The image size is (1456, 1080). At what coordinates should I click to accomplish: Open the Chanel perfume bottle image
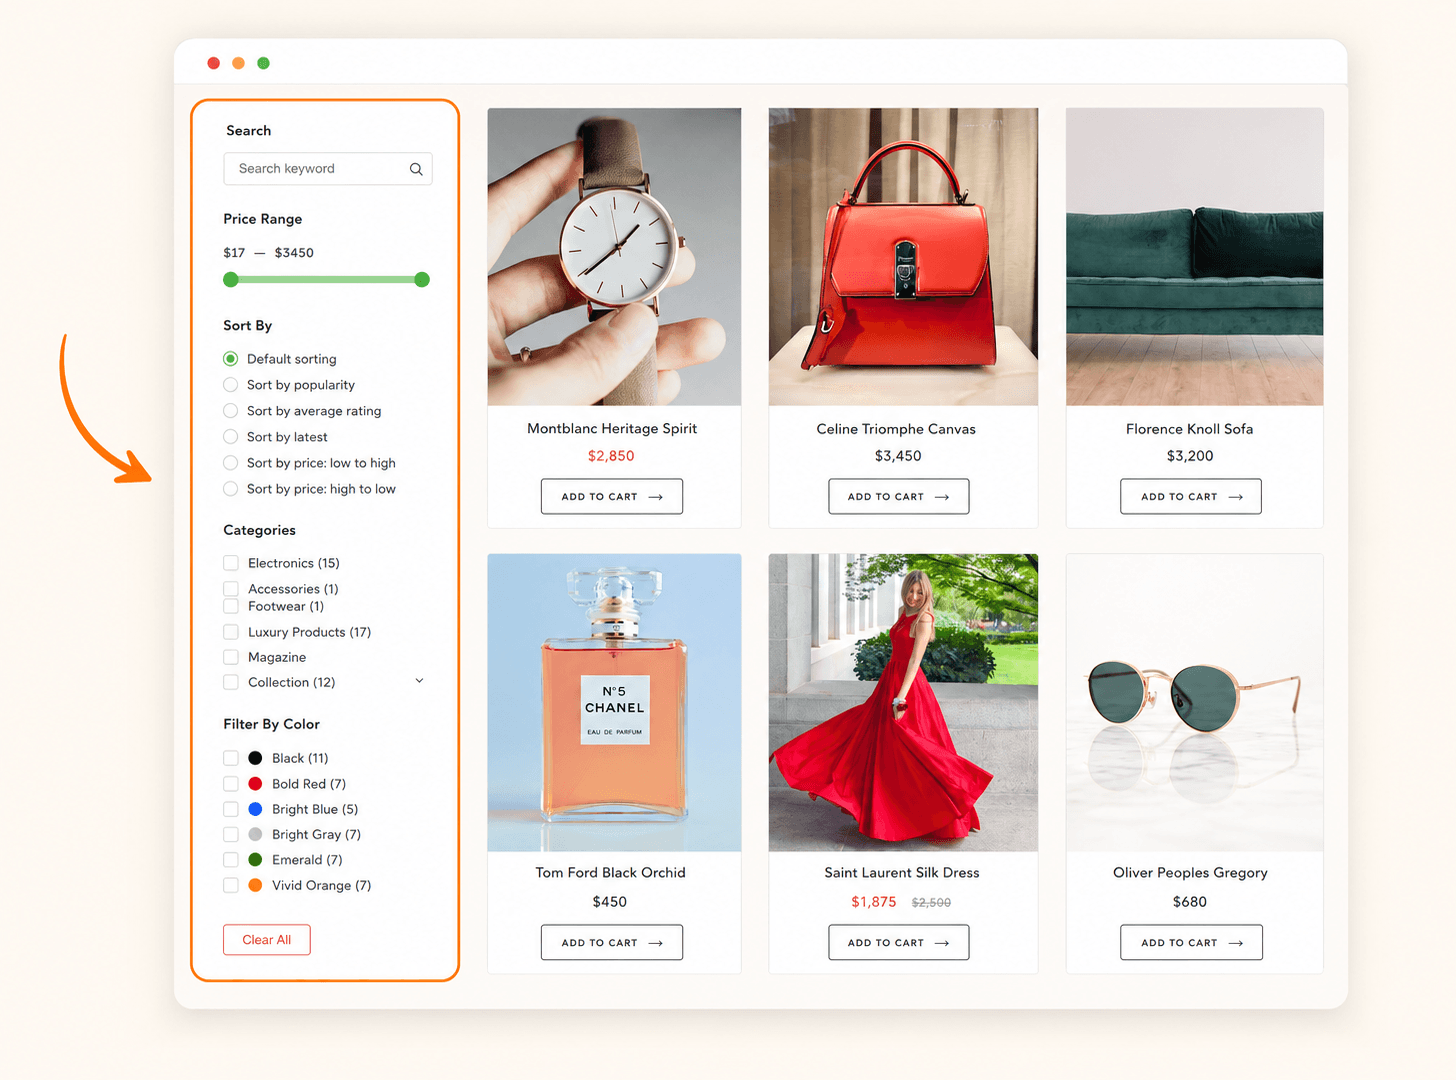pos(614,703)
